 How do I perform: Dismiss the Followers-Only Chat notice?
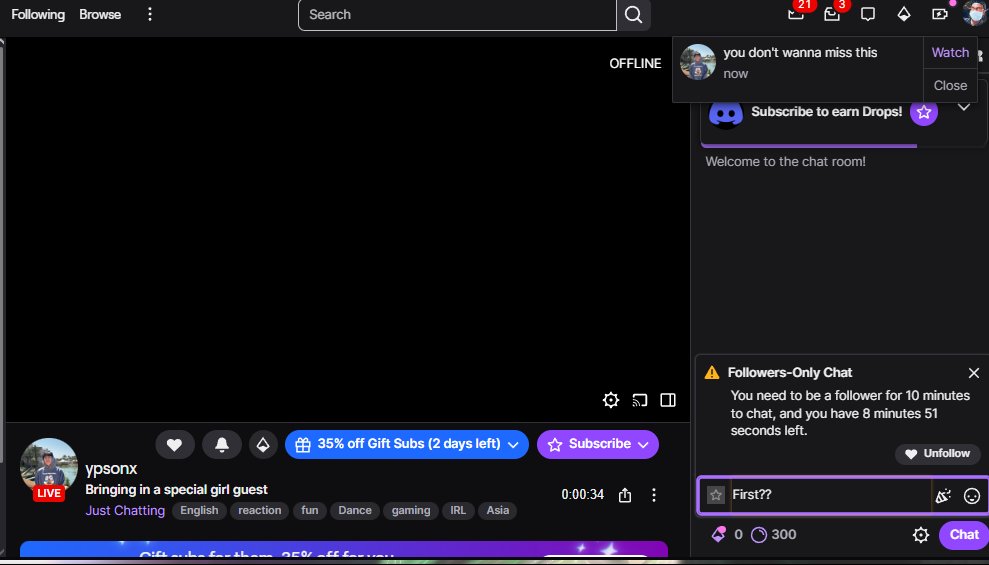click(974, 373)
